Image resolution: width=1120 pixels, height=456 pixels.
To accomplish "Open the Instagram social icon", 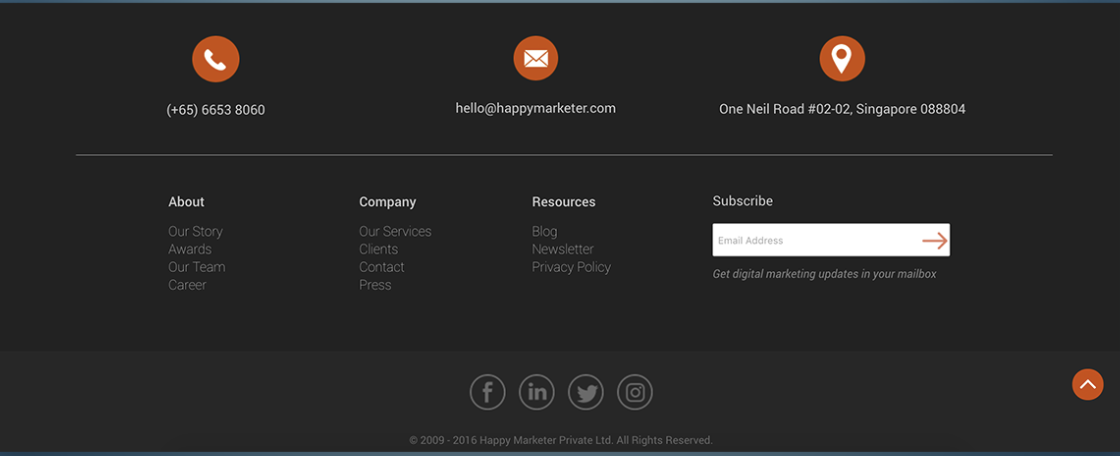I will click(x=635, y=392).
